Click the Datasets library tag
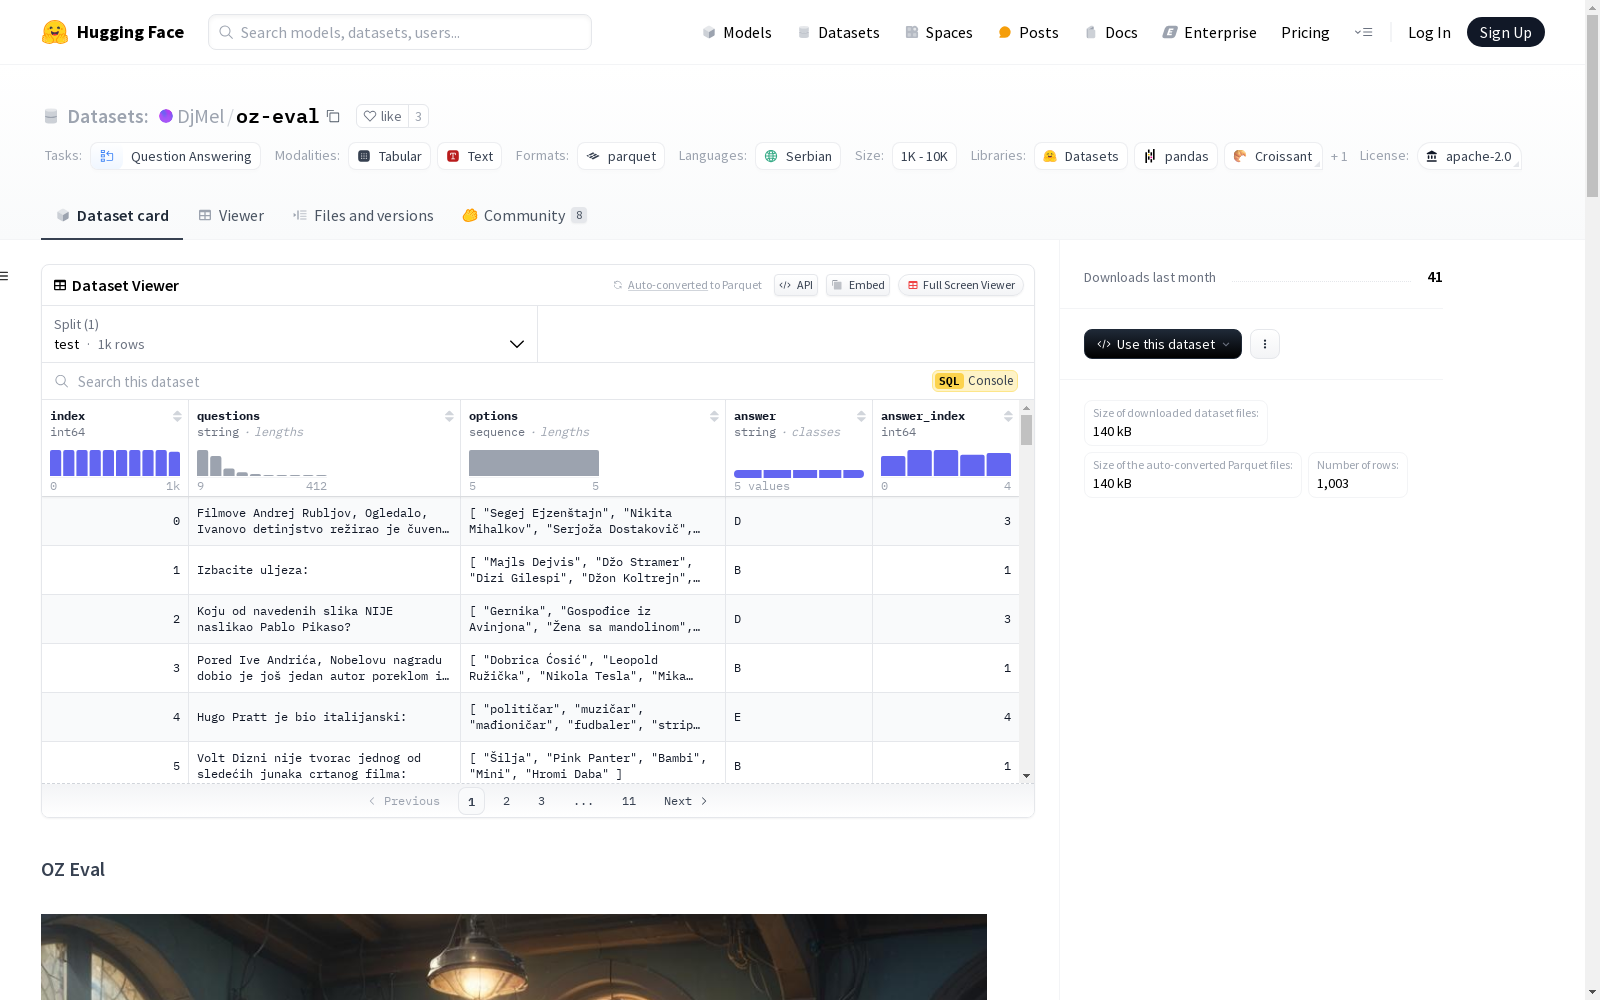The height and width of the screenshot is (1000, 1600). [1081, 156]
